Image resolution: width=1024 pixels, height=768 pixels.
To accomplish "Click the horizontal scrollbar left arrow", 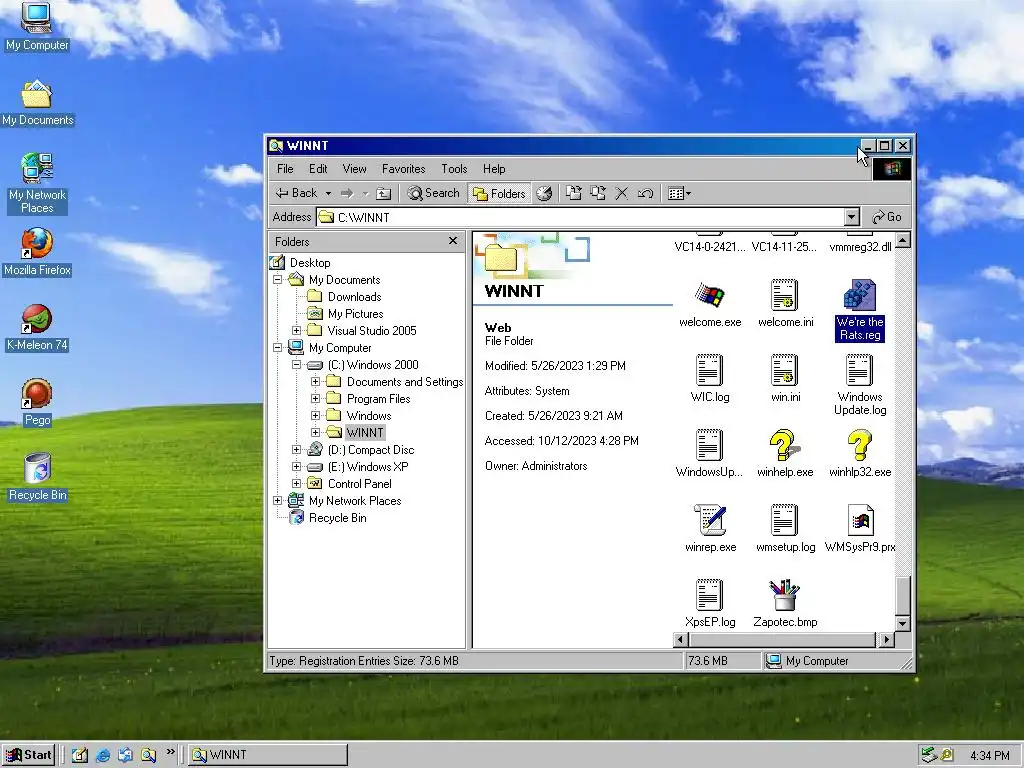I will (680, 639).
